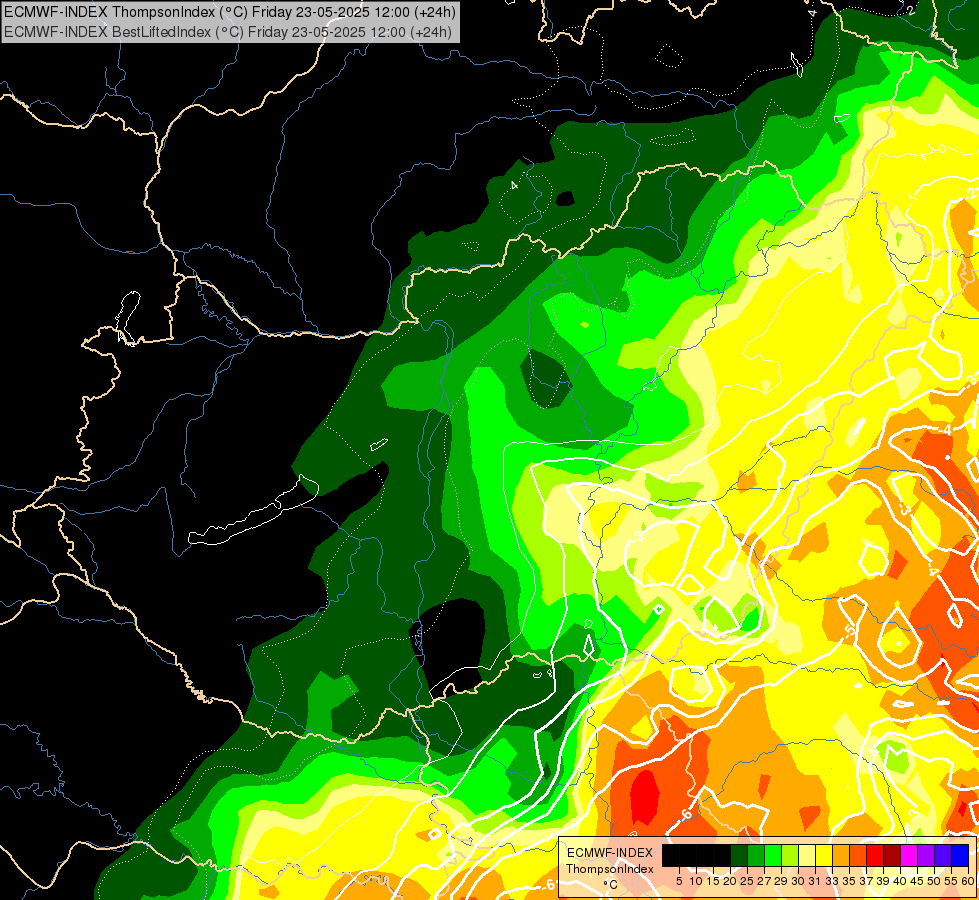Select the magenta legend swatch
The height and width of the screenshot is (900, 979).
coord(908,856)
